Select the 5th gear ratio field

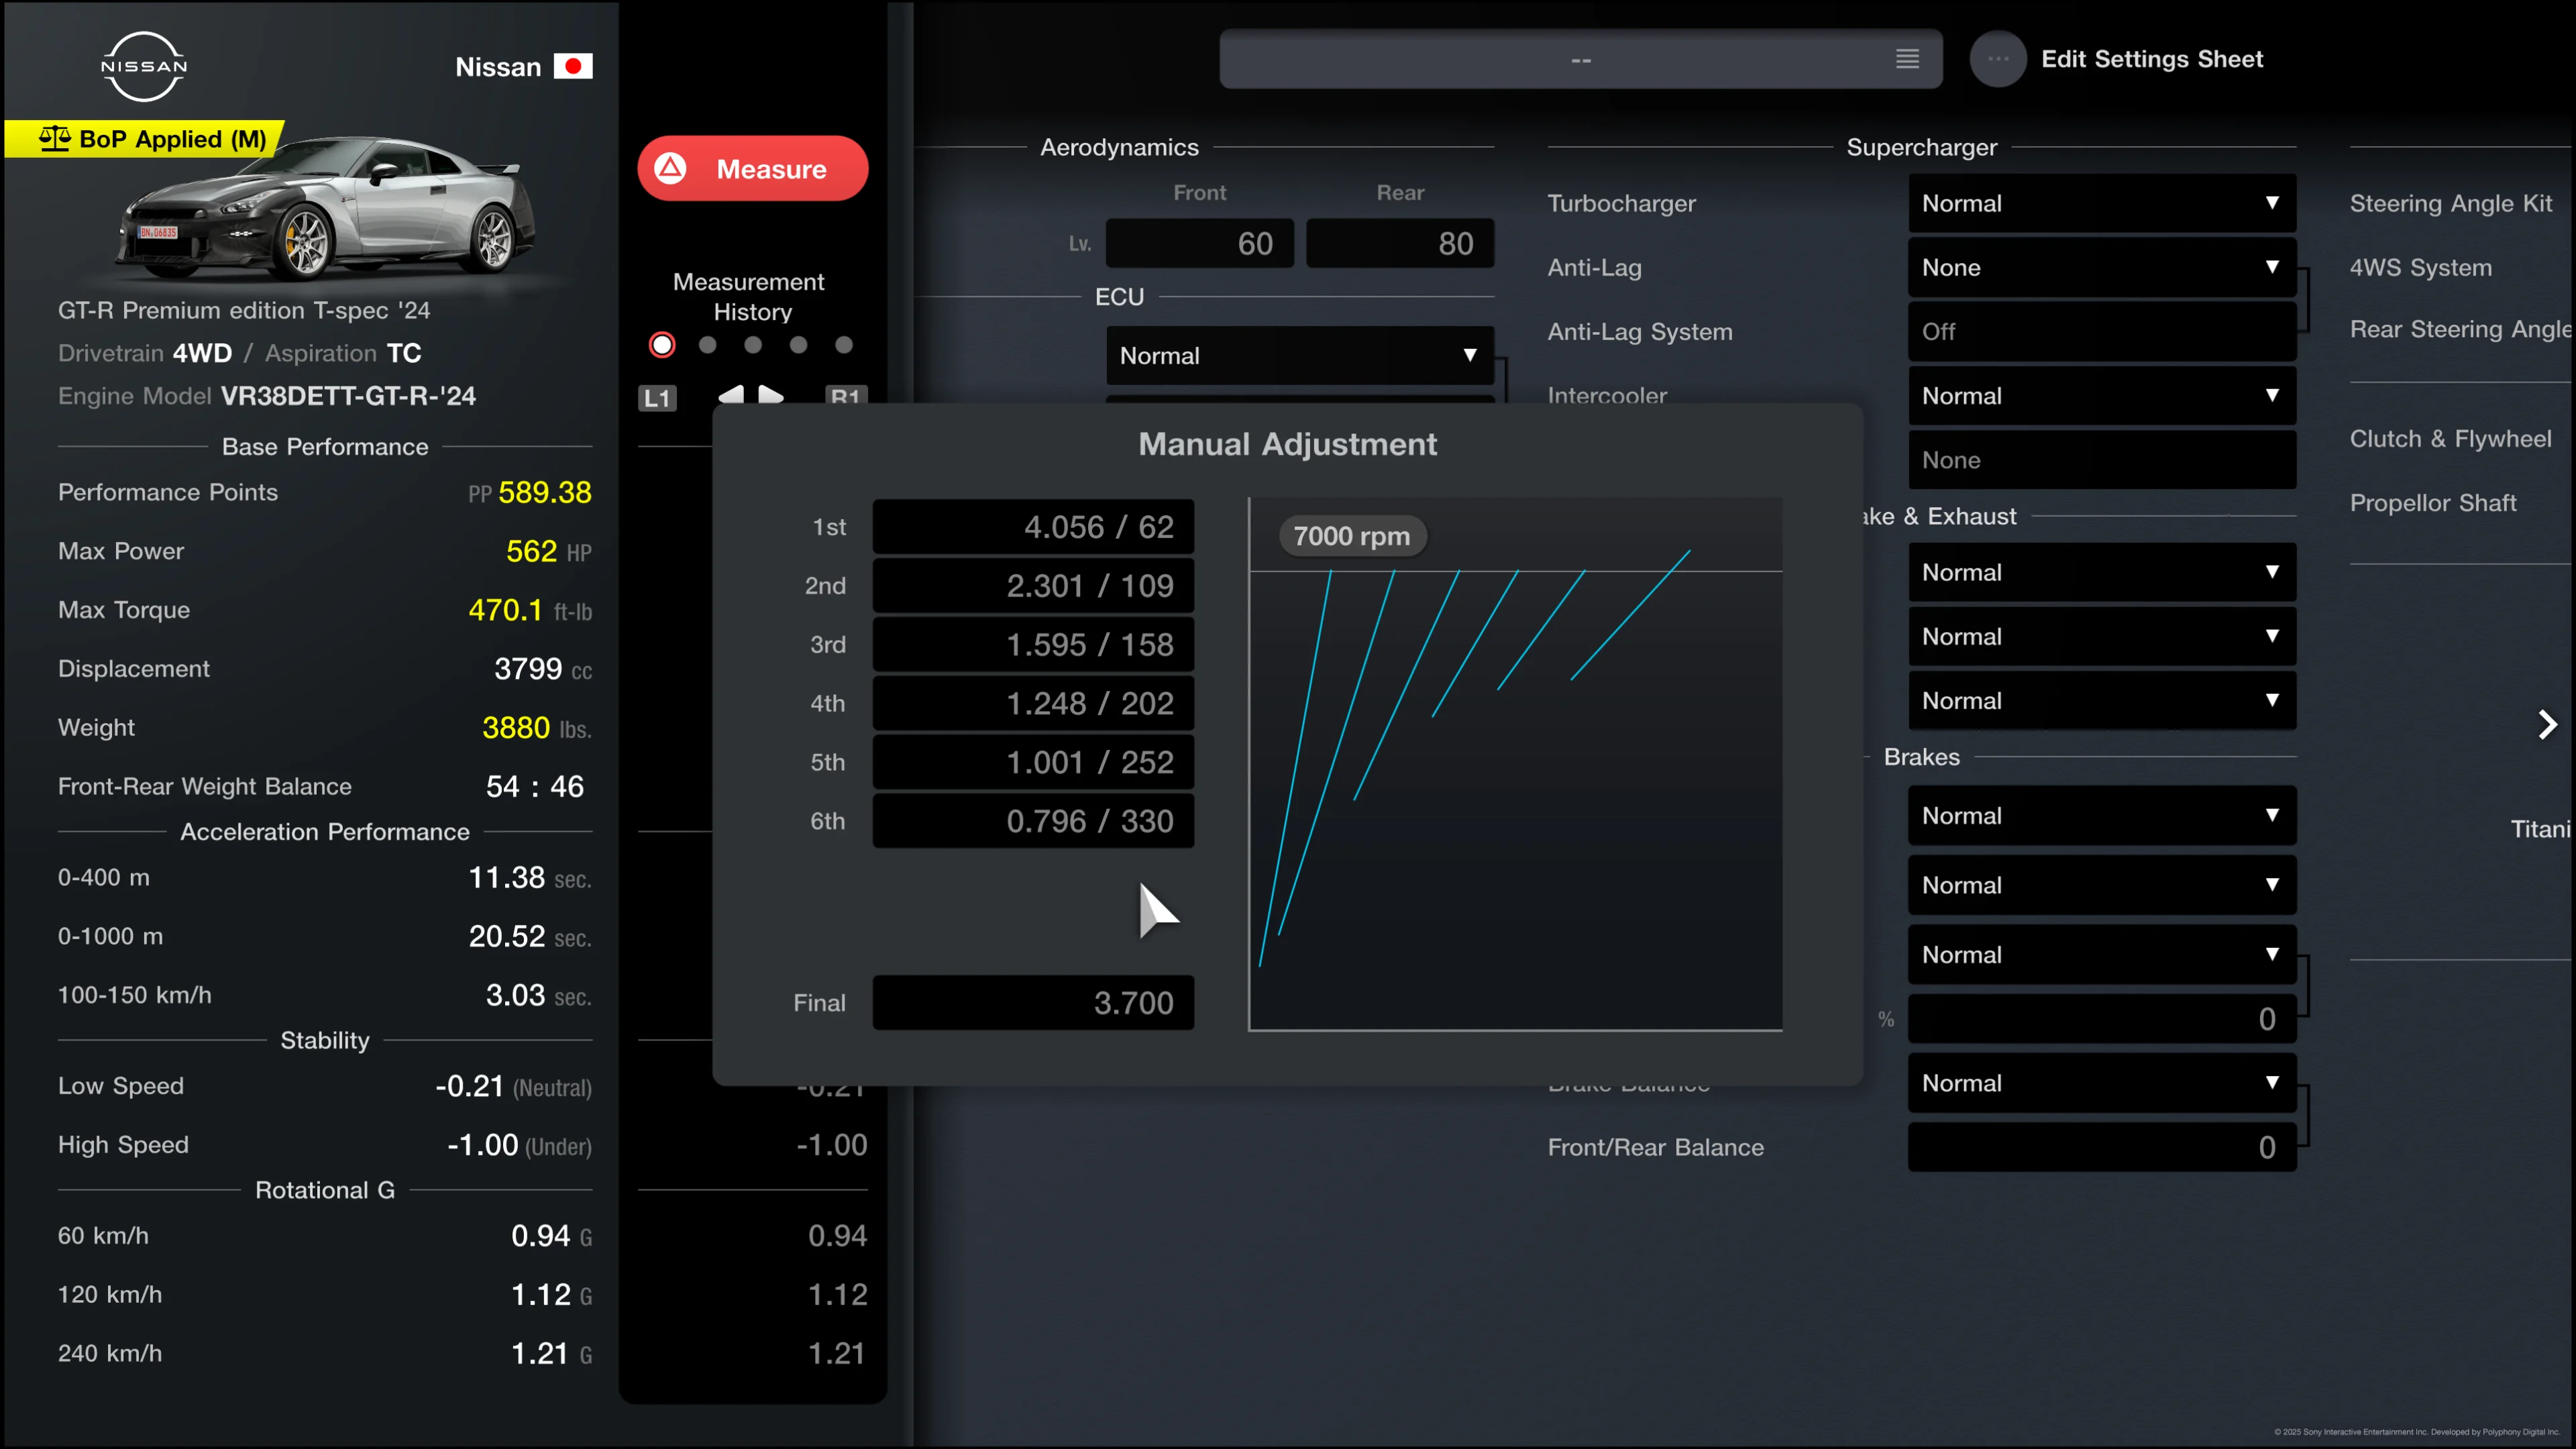coord(1033,762)
